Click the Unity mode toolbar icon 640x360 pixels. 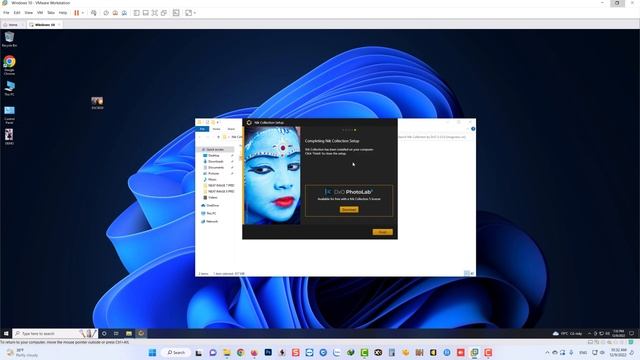click(164, 13)
